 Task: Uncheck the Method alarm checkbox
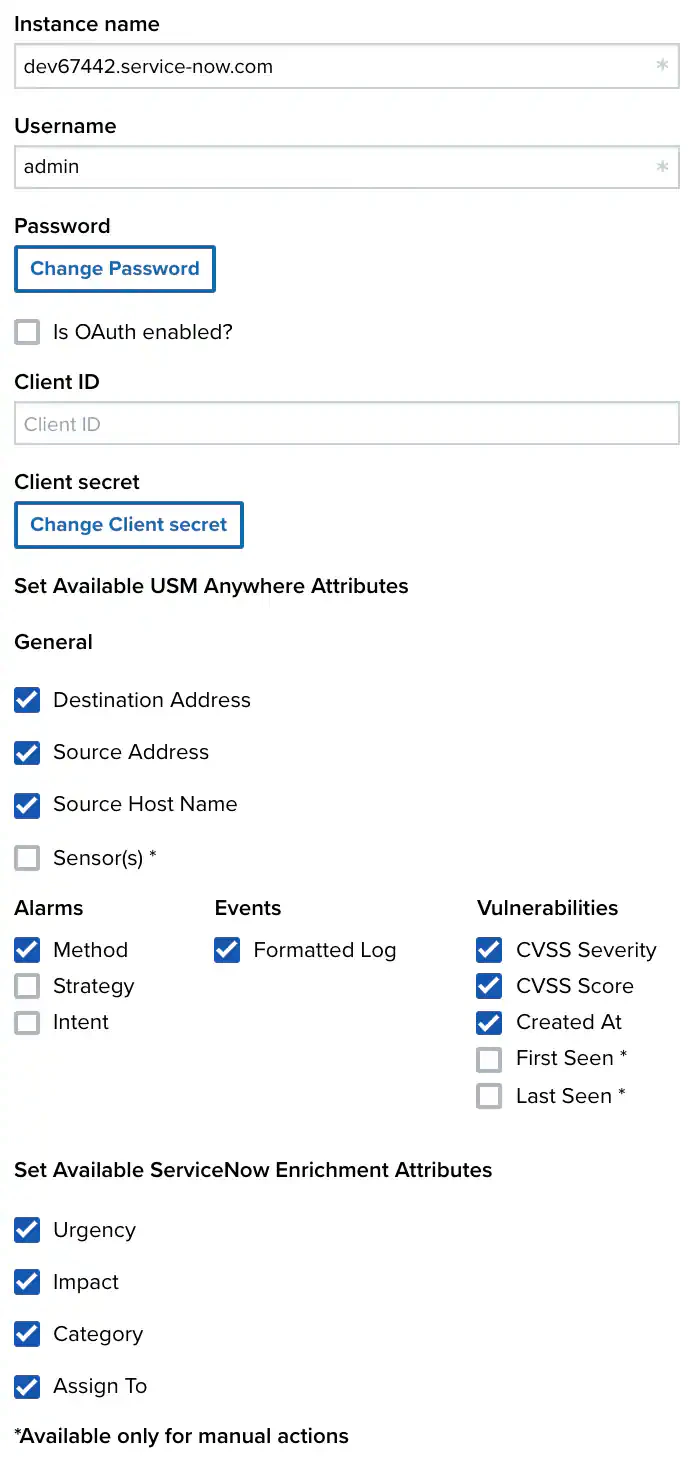tap(27, 950)
